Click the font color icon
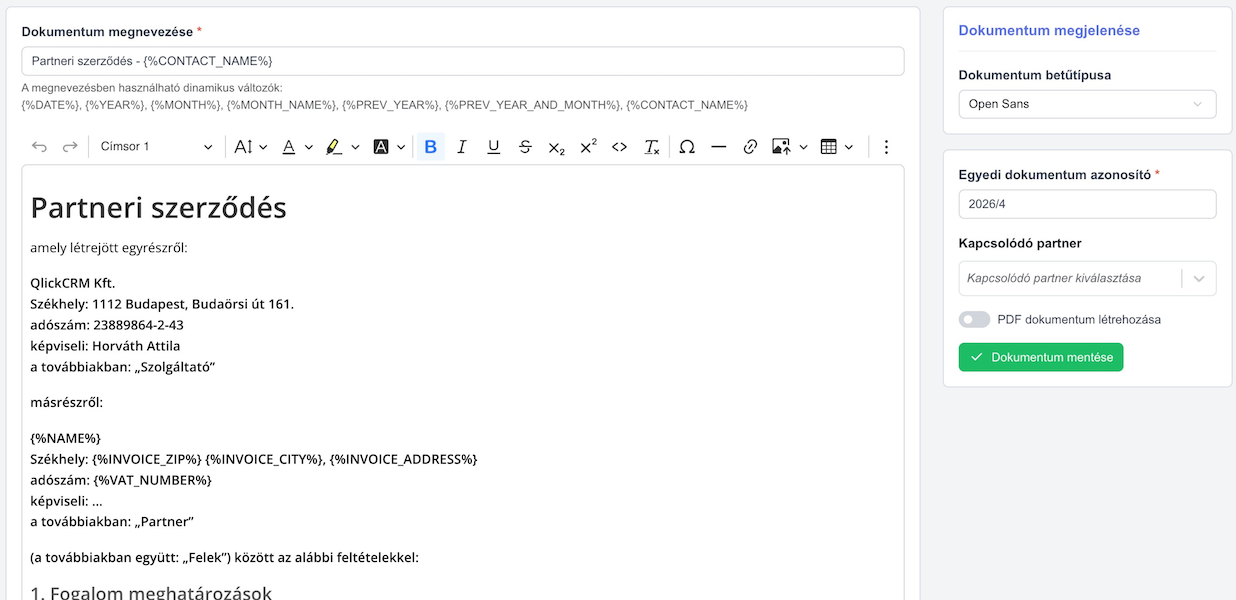This screenshot has height=600, width=1236. coord(288,147)
